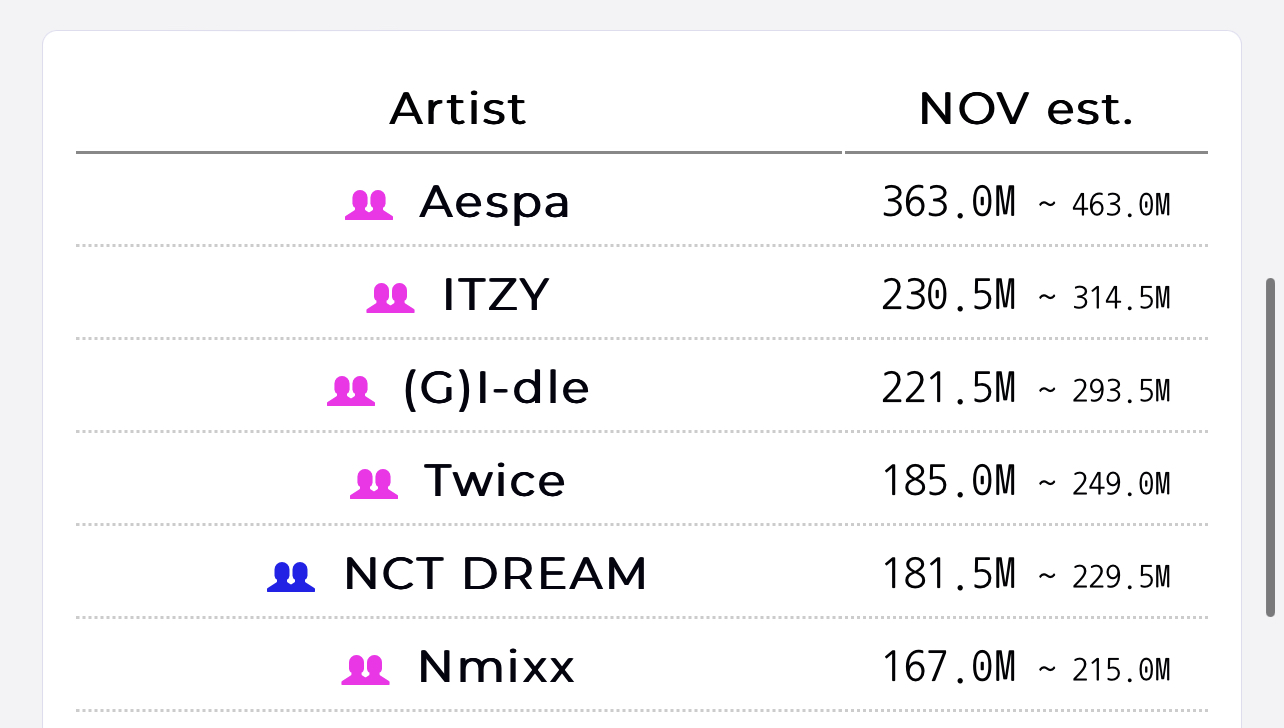The height and width of the screenshot is (728, 1284).
Task: Click the pink group icon beside Twice
Action: click(374, 483)
